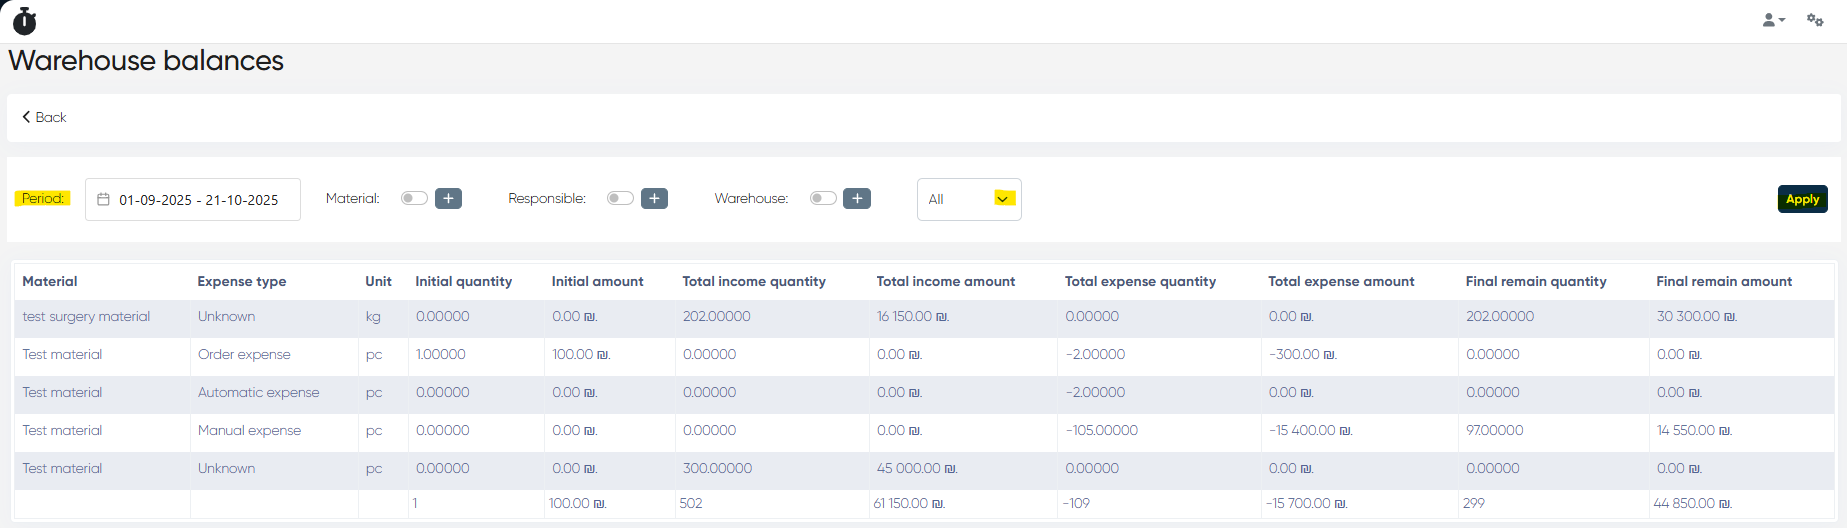
Task: Open the user profile menu icon
Action: point(1772,20)
